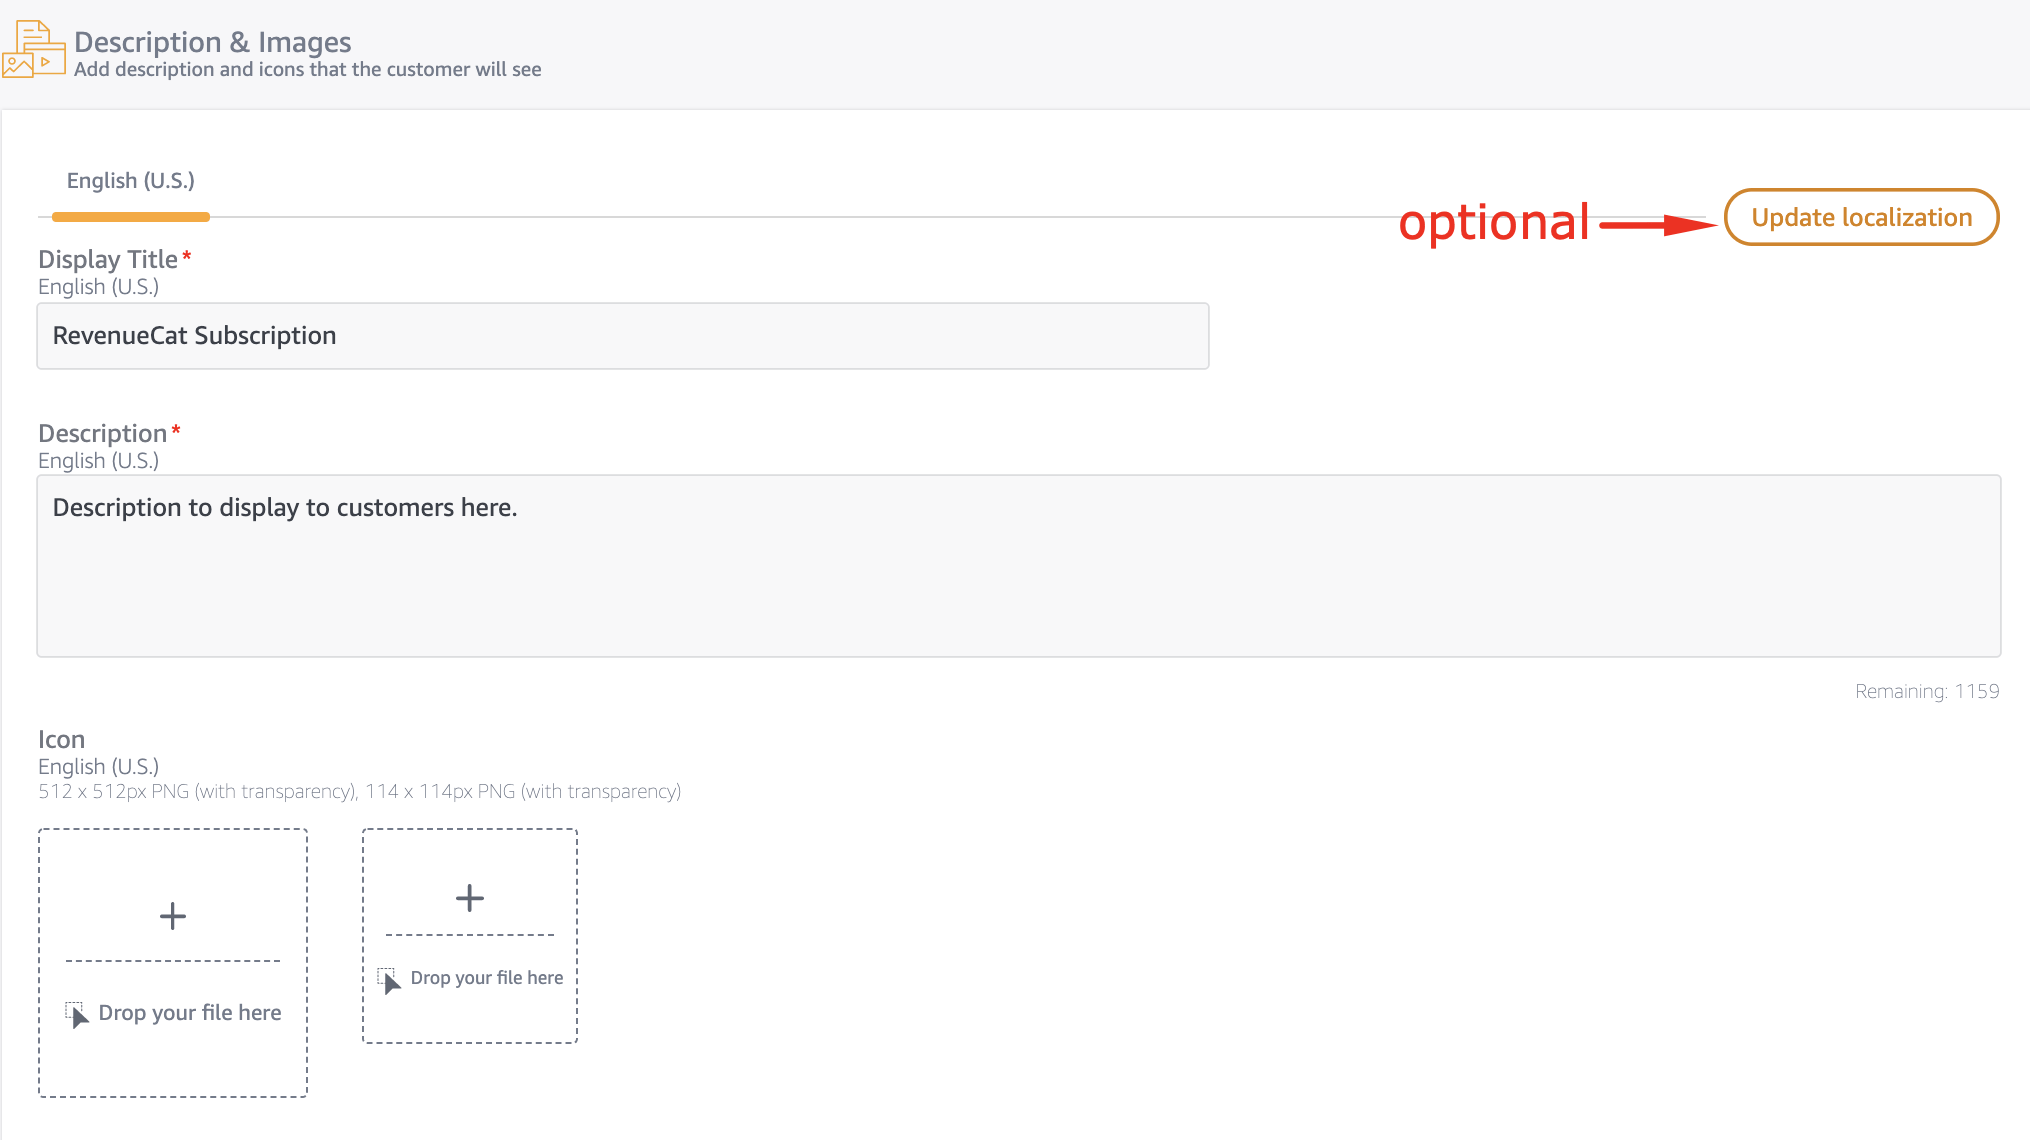This screenshot has height=1140, width=2030.
Task: Click the icon size requirements hint text
Action: coord(359,792)
